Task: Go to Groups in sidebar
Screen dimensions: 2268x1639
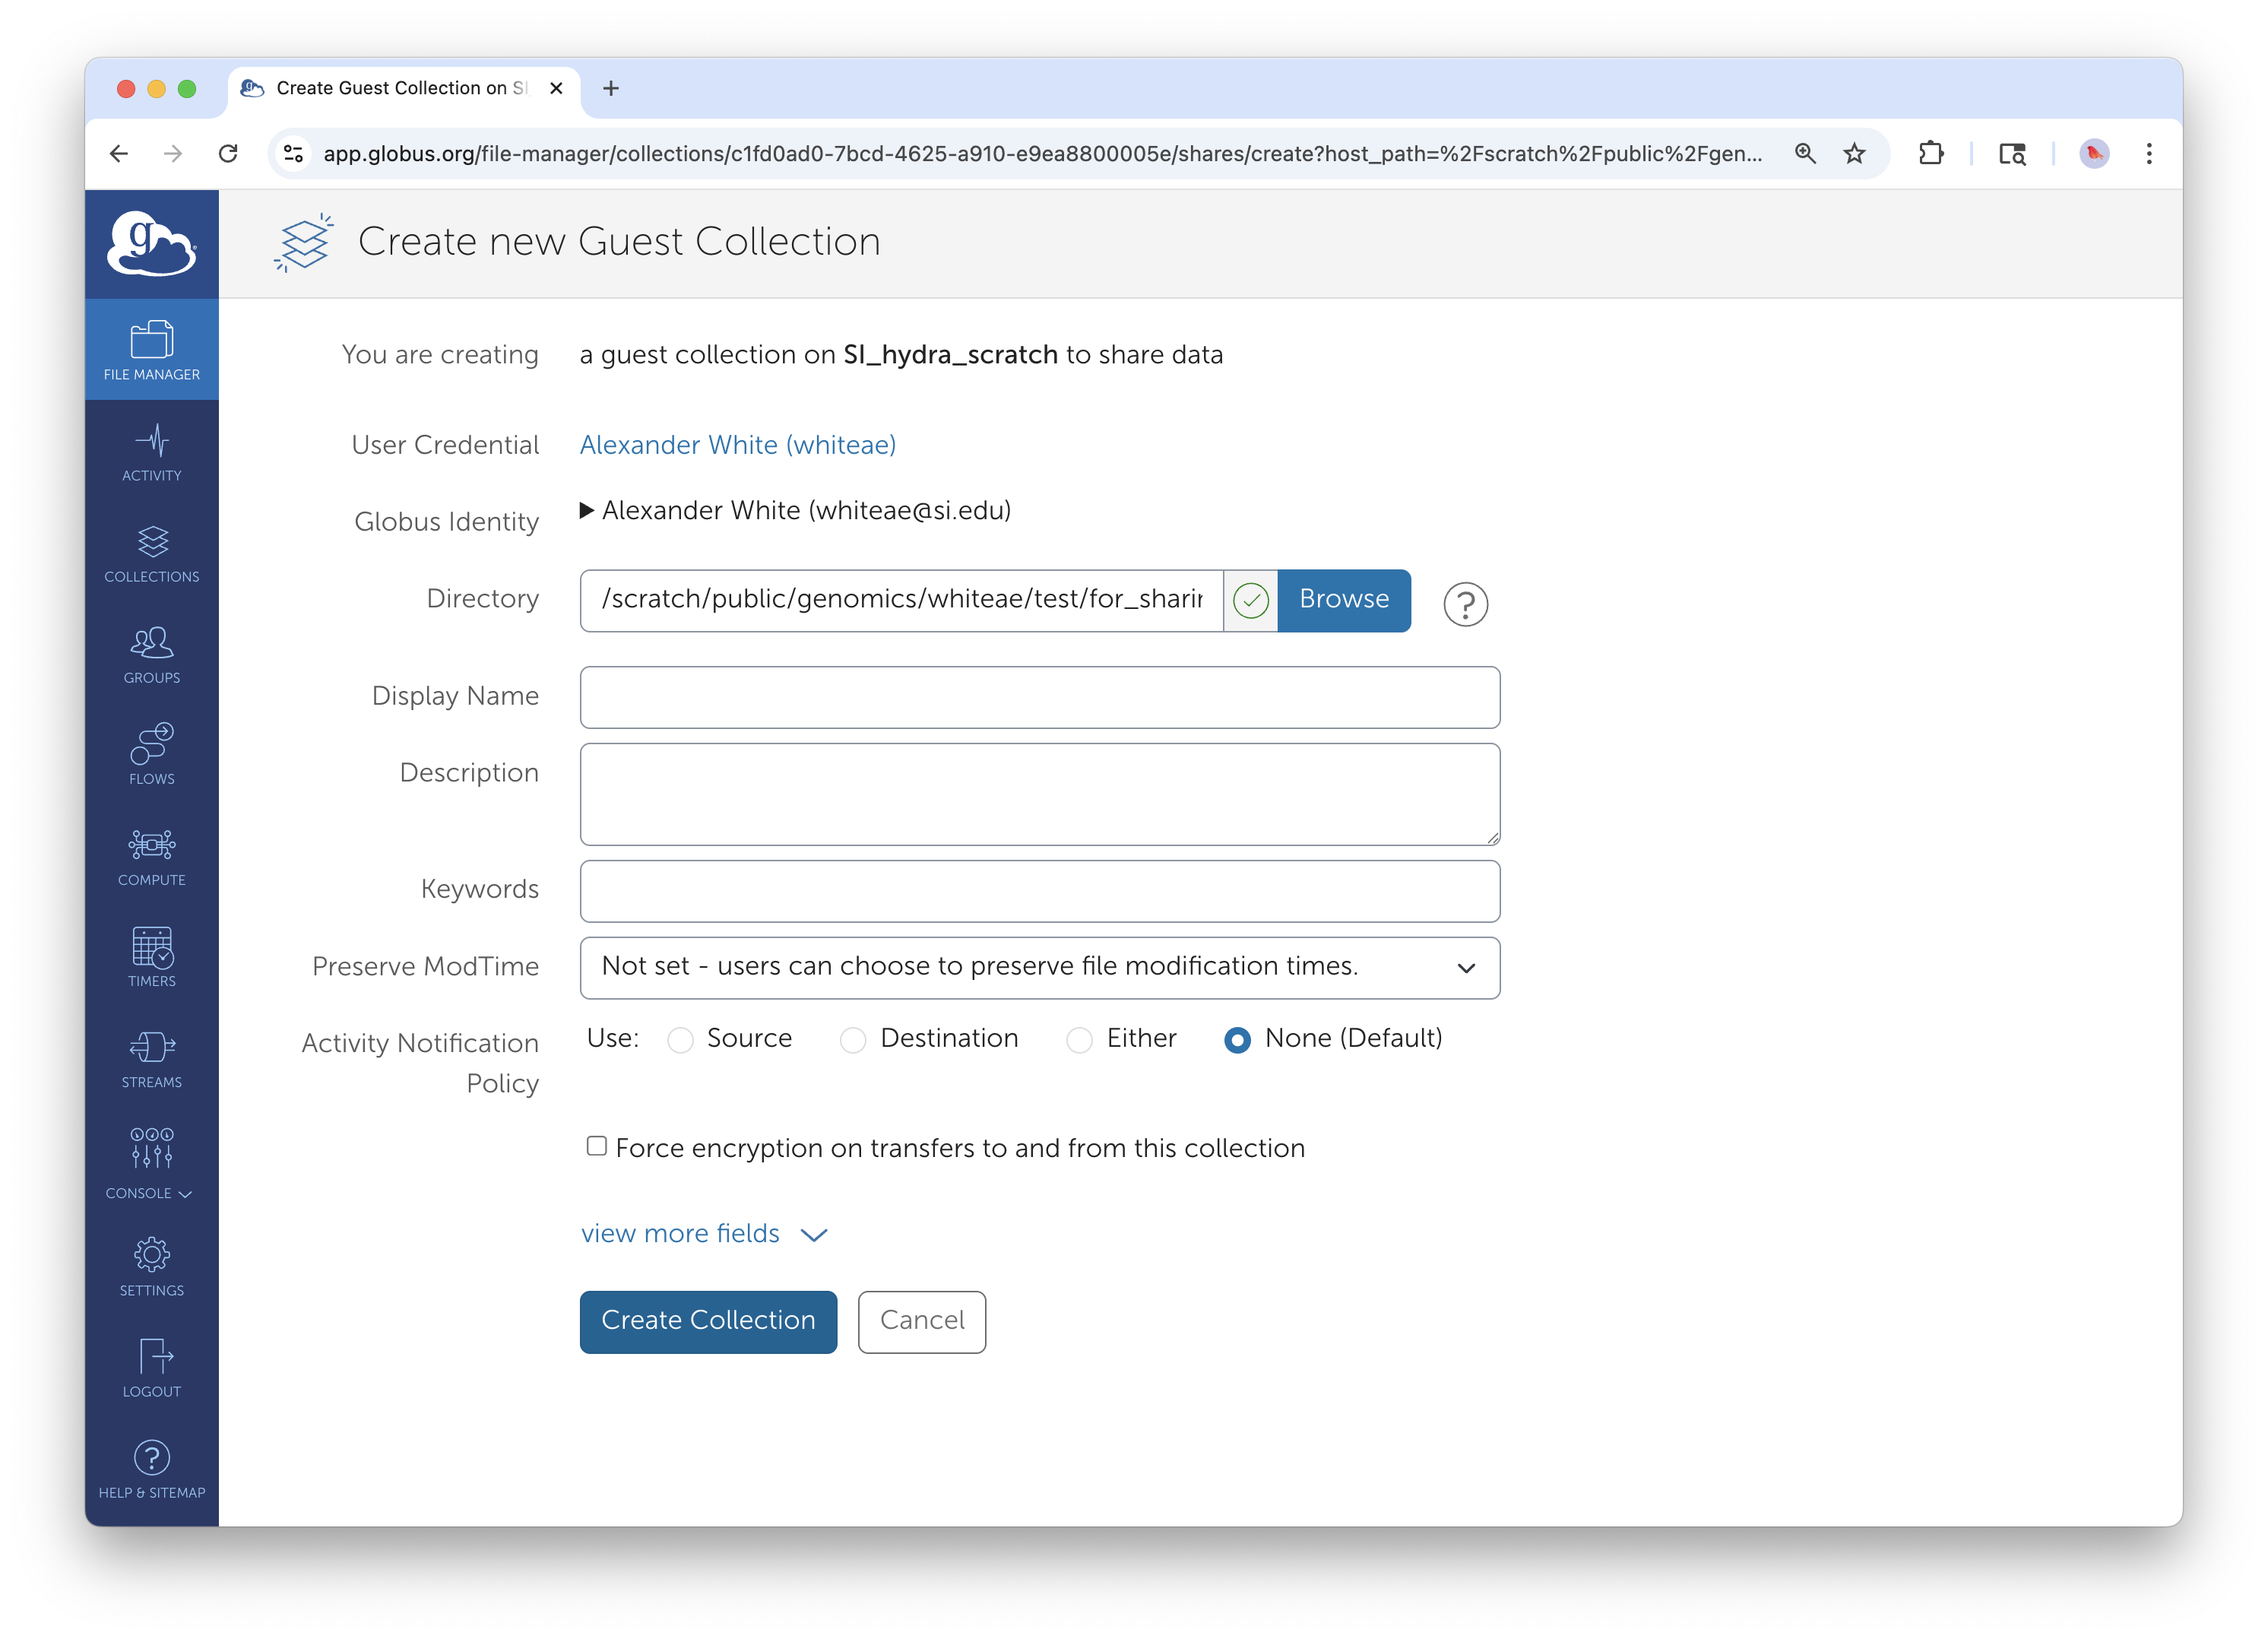Action: click(x=152, y=655)
